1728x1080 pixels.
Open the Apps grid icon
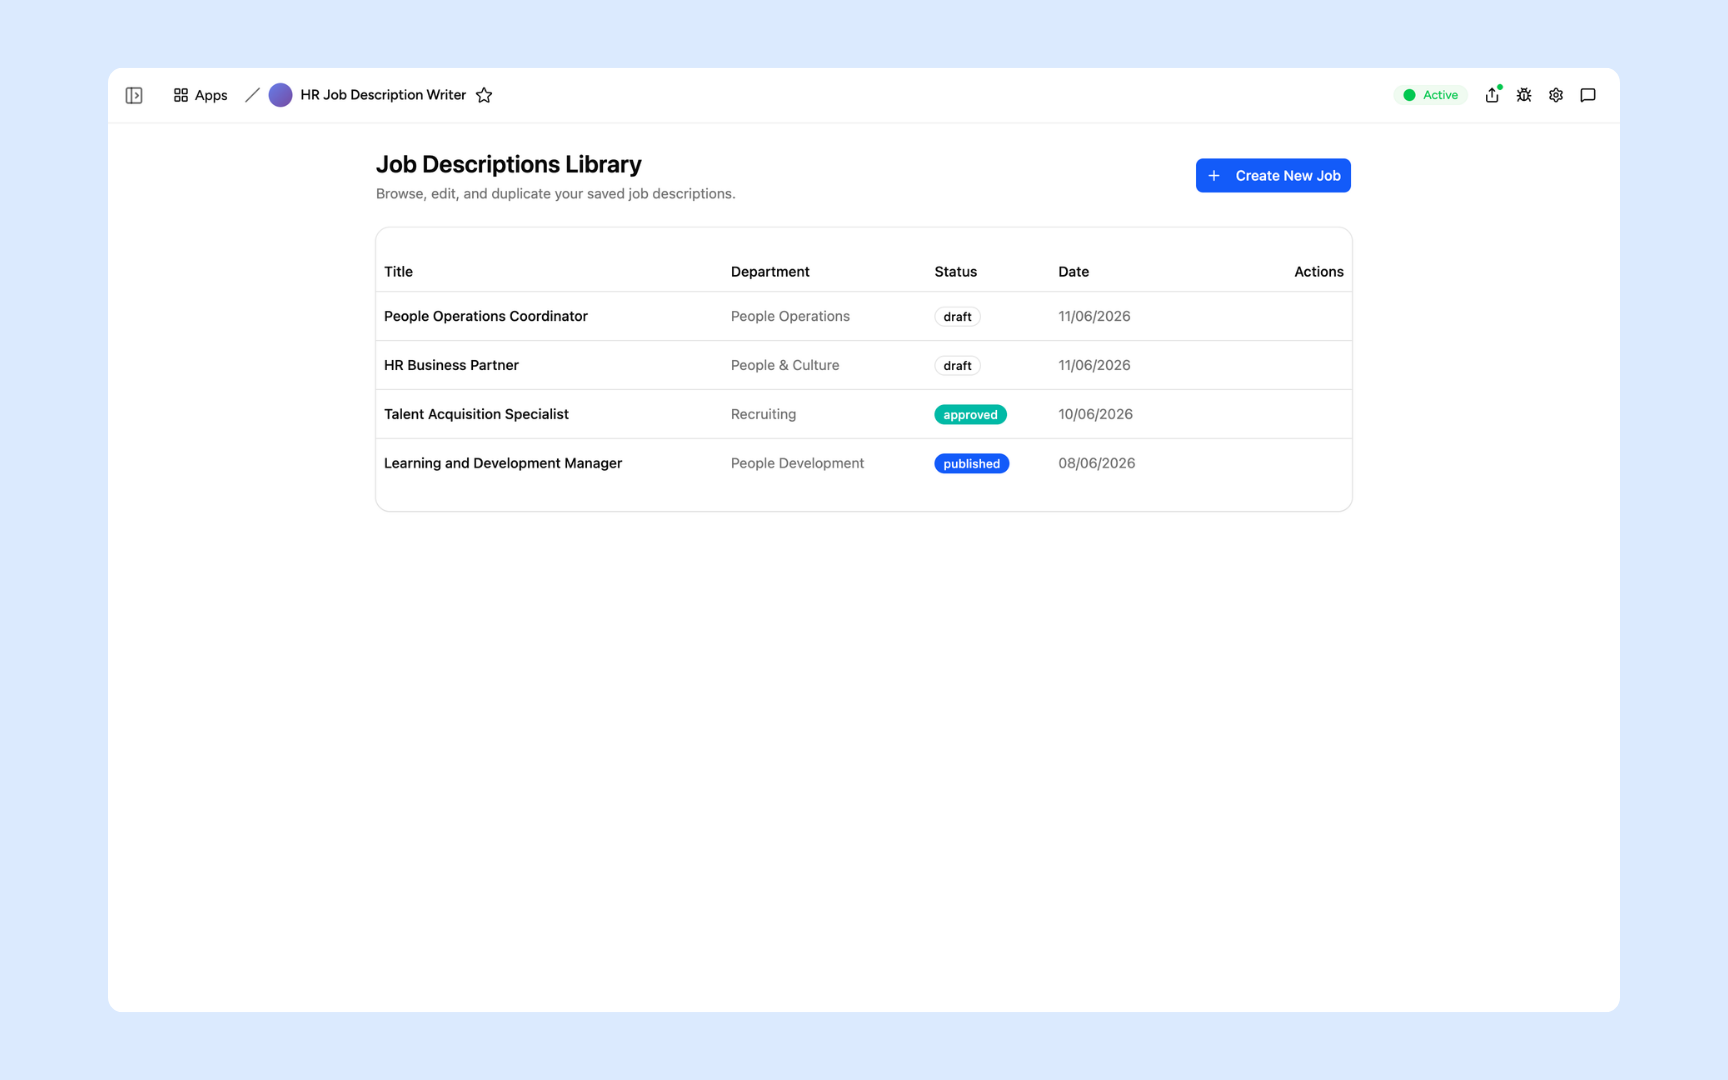181,95
